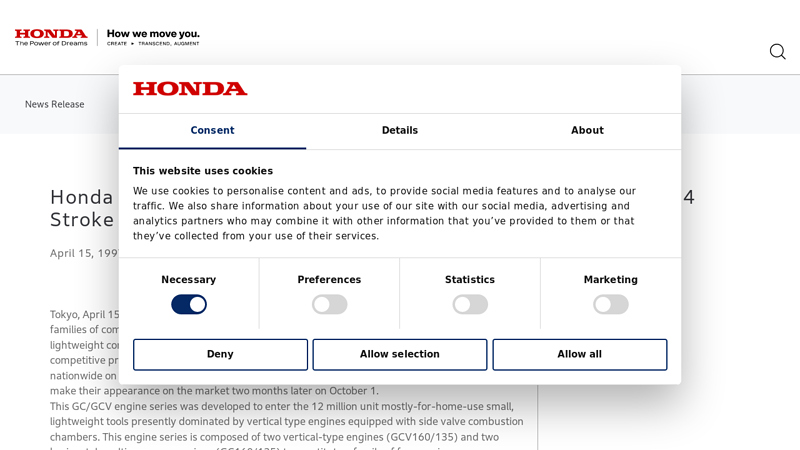The height and width of the screenshot is (450, 800).
Task: Toggle the Necessary cookies switch
Action: (189, 304)
